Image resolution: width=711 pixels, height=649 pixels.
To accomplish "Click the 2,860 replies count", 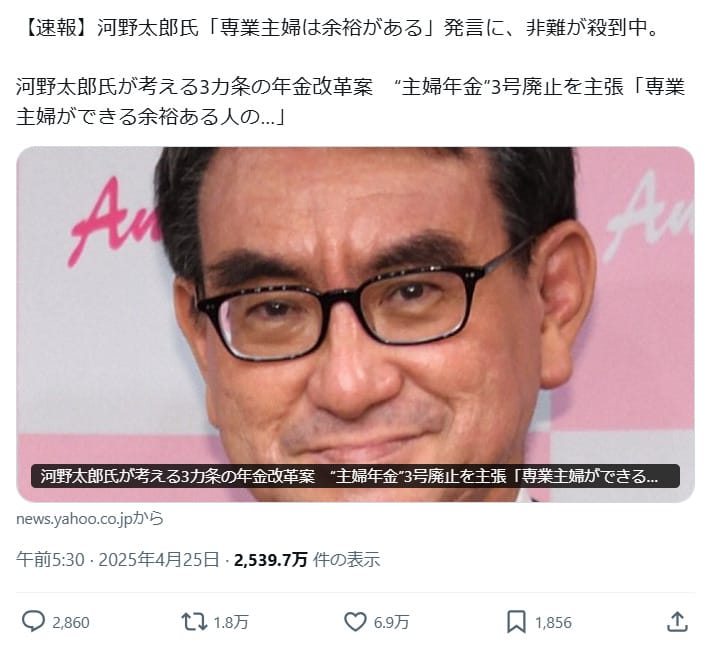I will (x=71, y=623).
